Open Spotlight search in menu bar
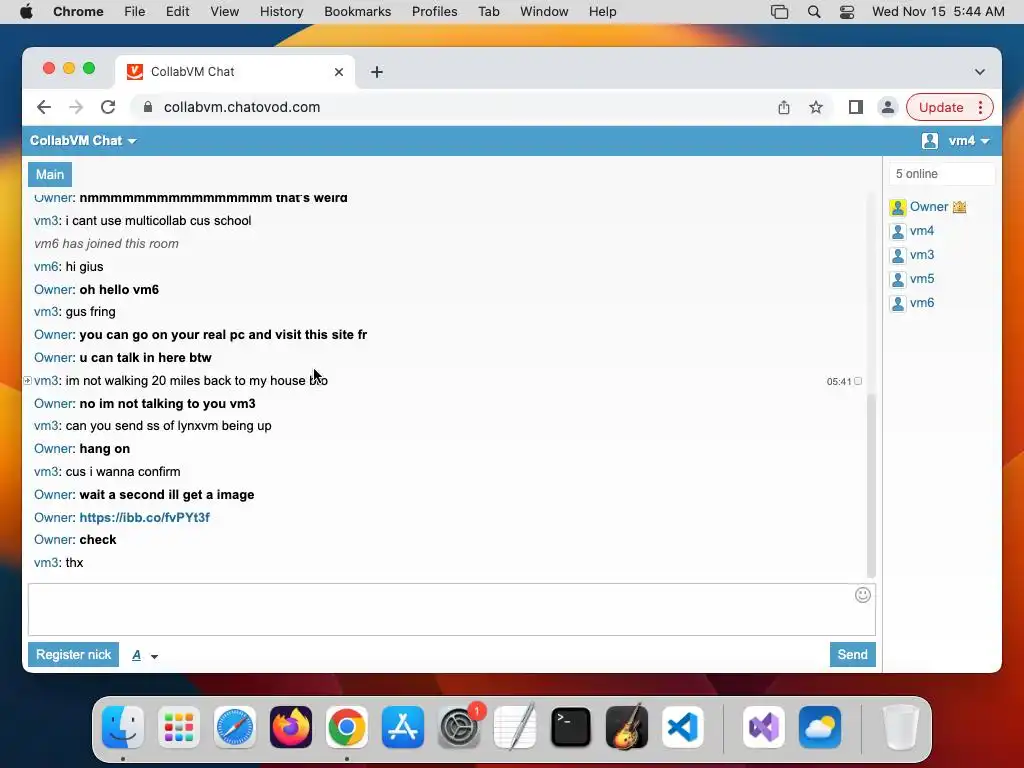The height and width of the screenshot is (768, 1024). point(814,12)
